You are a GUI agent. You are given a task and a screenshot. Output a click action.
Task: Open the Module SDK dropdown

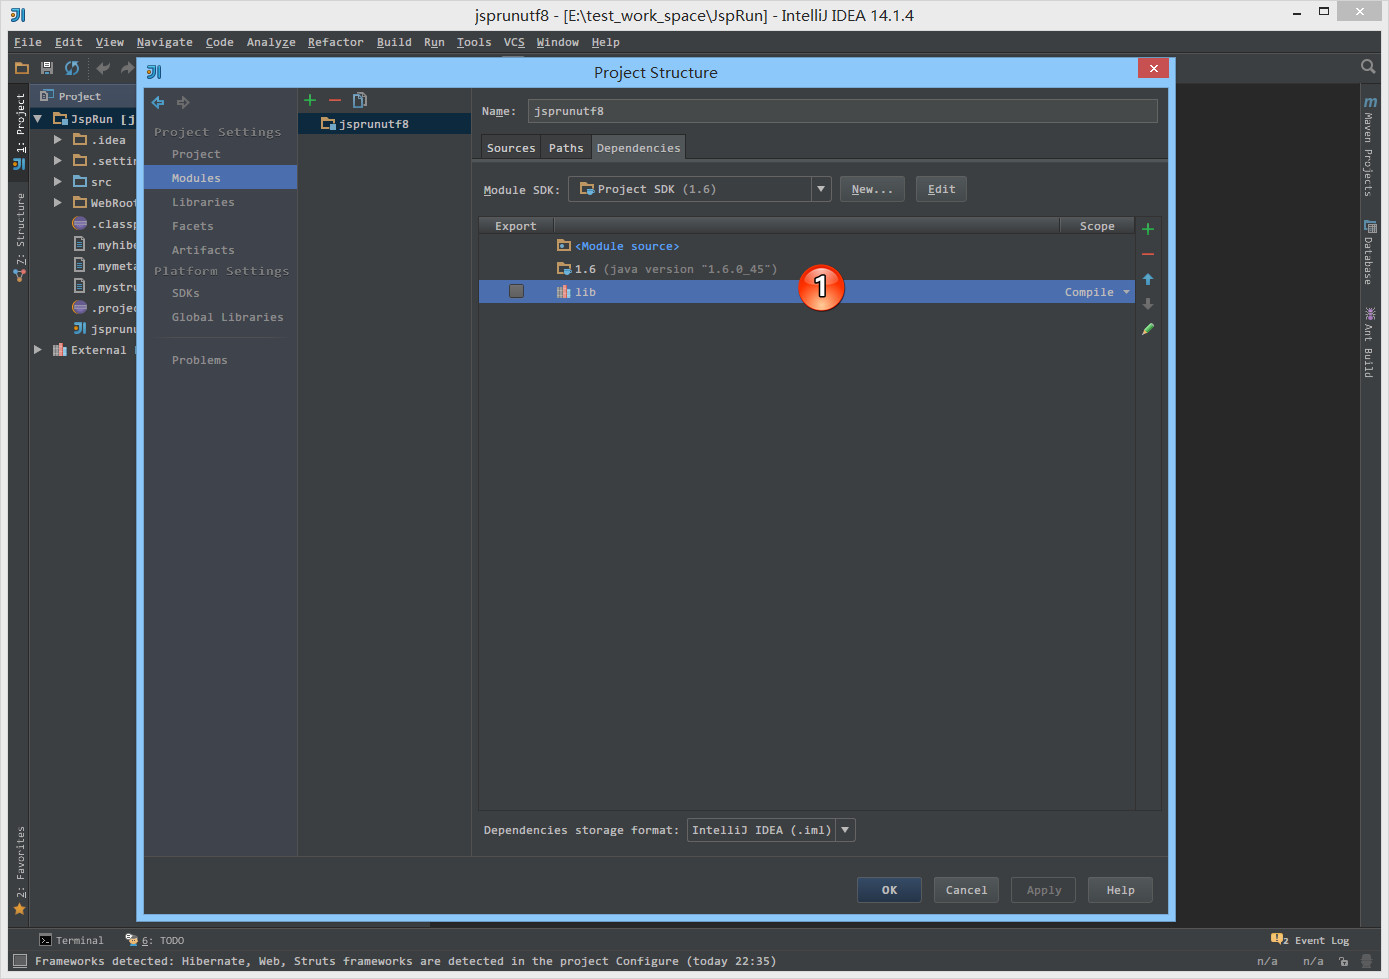[x=820, y=189]
